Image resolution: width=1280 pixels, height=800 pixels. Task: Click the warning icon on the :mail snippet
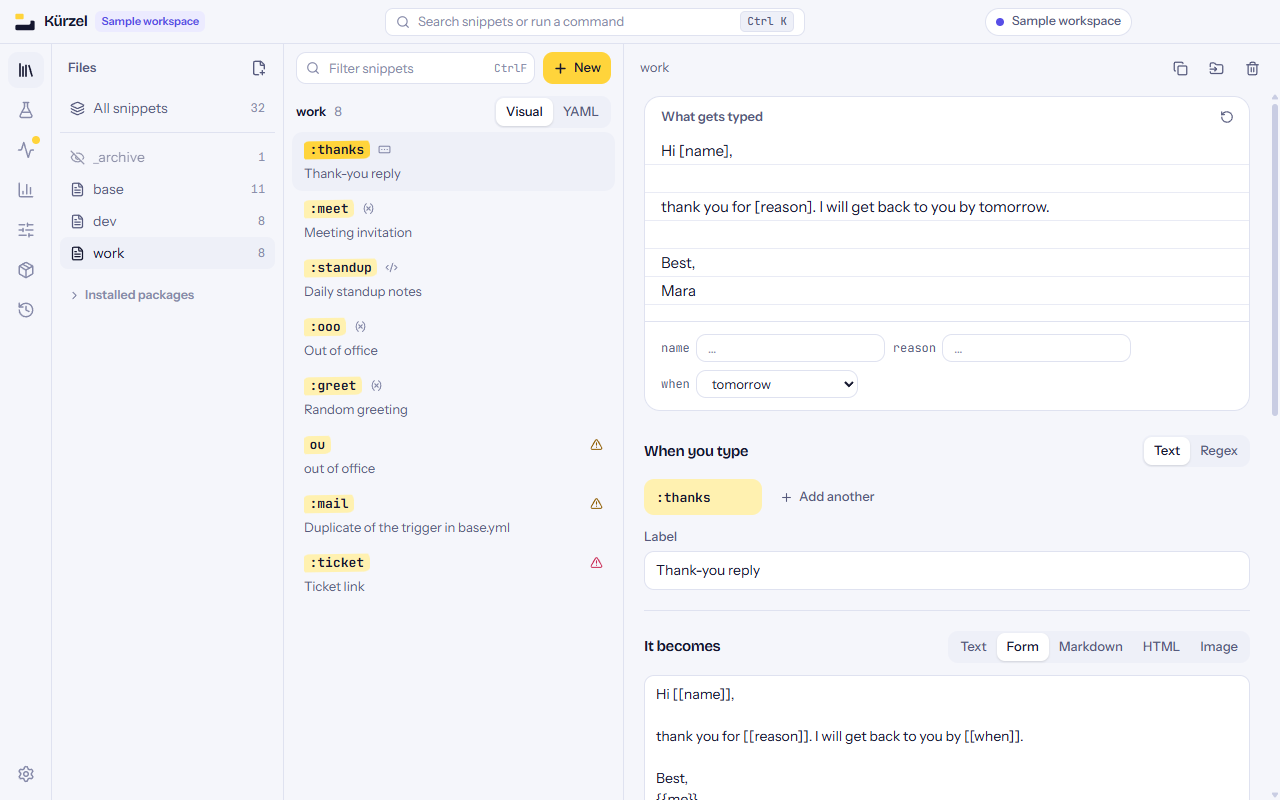(597, 504)
